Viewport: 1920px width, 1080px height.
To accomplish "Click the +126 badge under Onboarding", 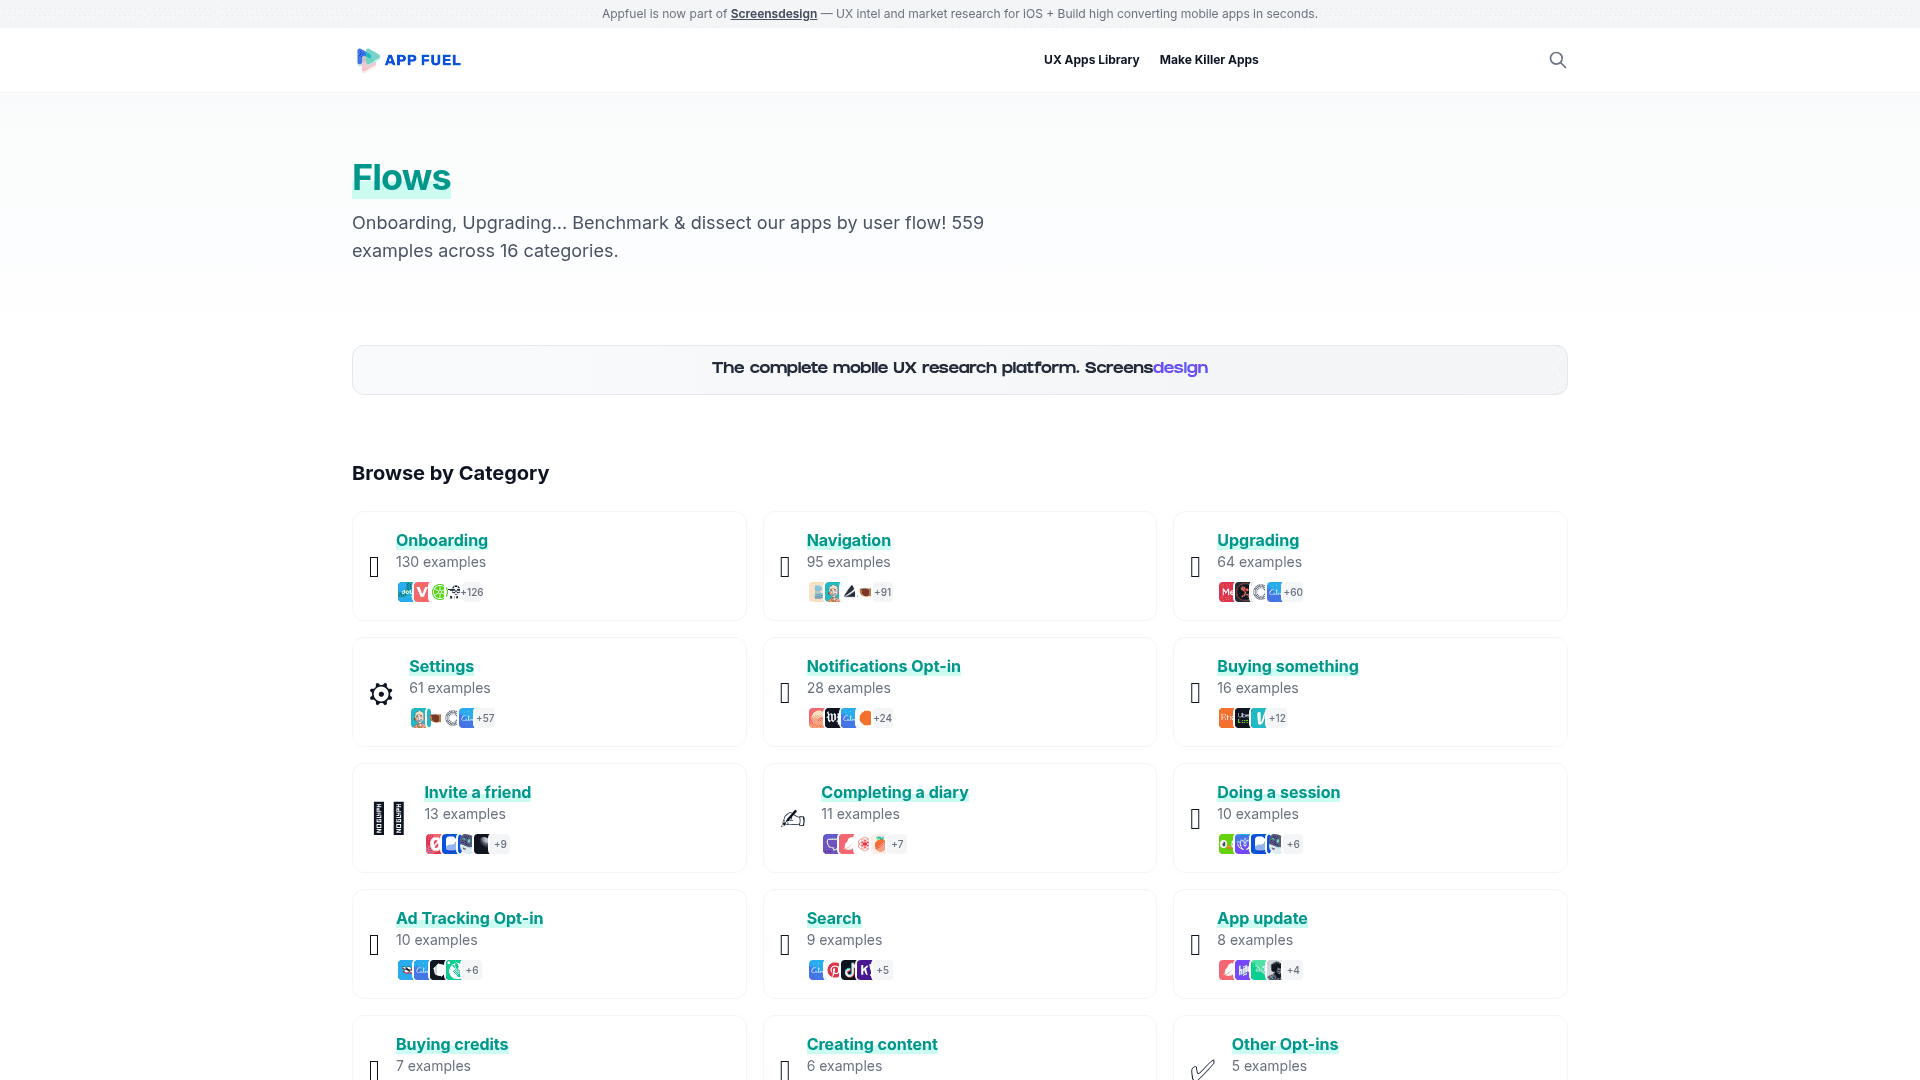I will pos(472,592).
